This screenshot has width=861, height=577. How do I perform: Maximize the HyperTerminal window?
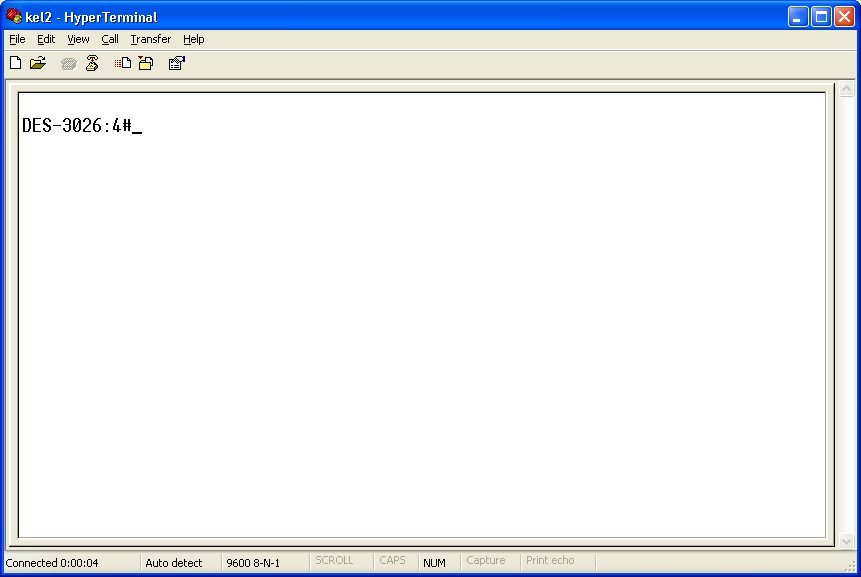pos(821,17)
